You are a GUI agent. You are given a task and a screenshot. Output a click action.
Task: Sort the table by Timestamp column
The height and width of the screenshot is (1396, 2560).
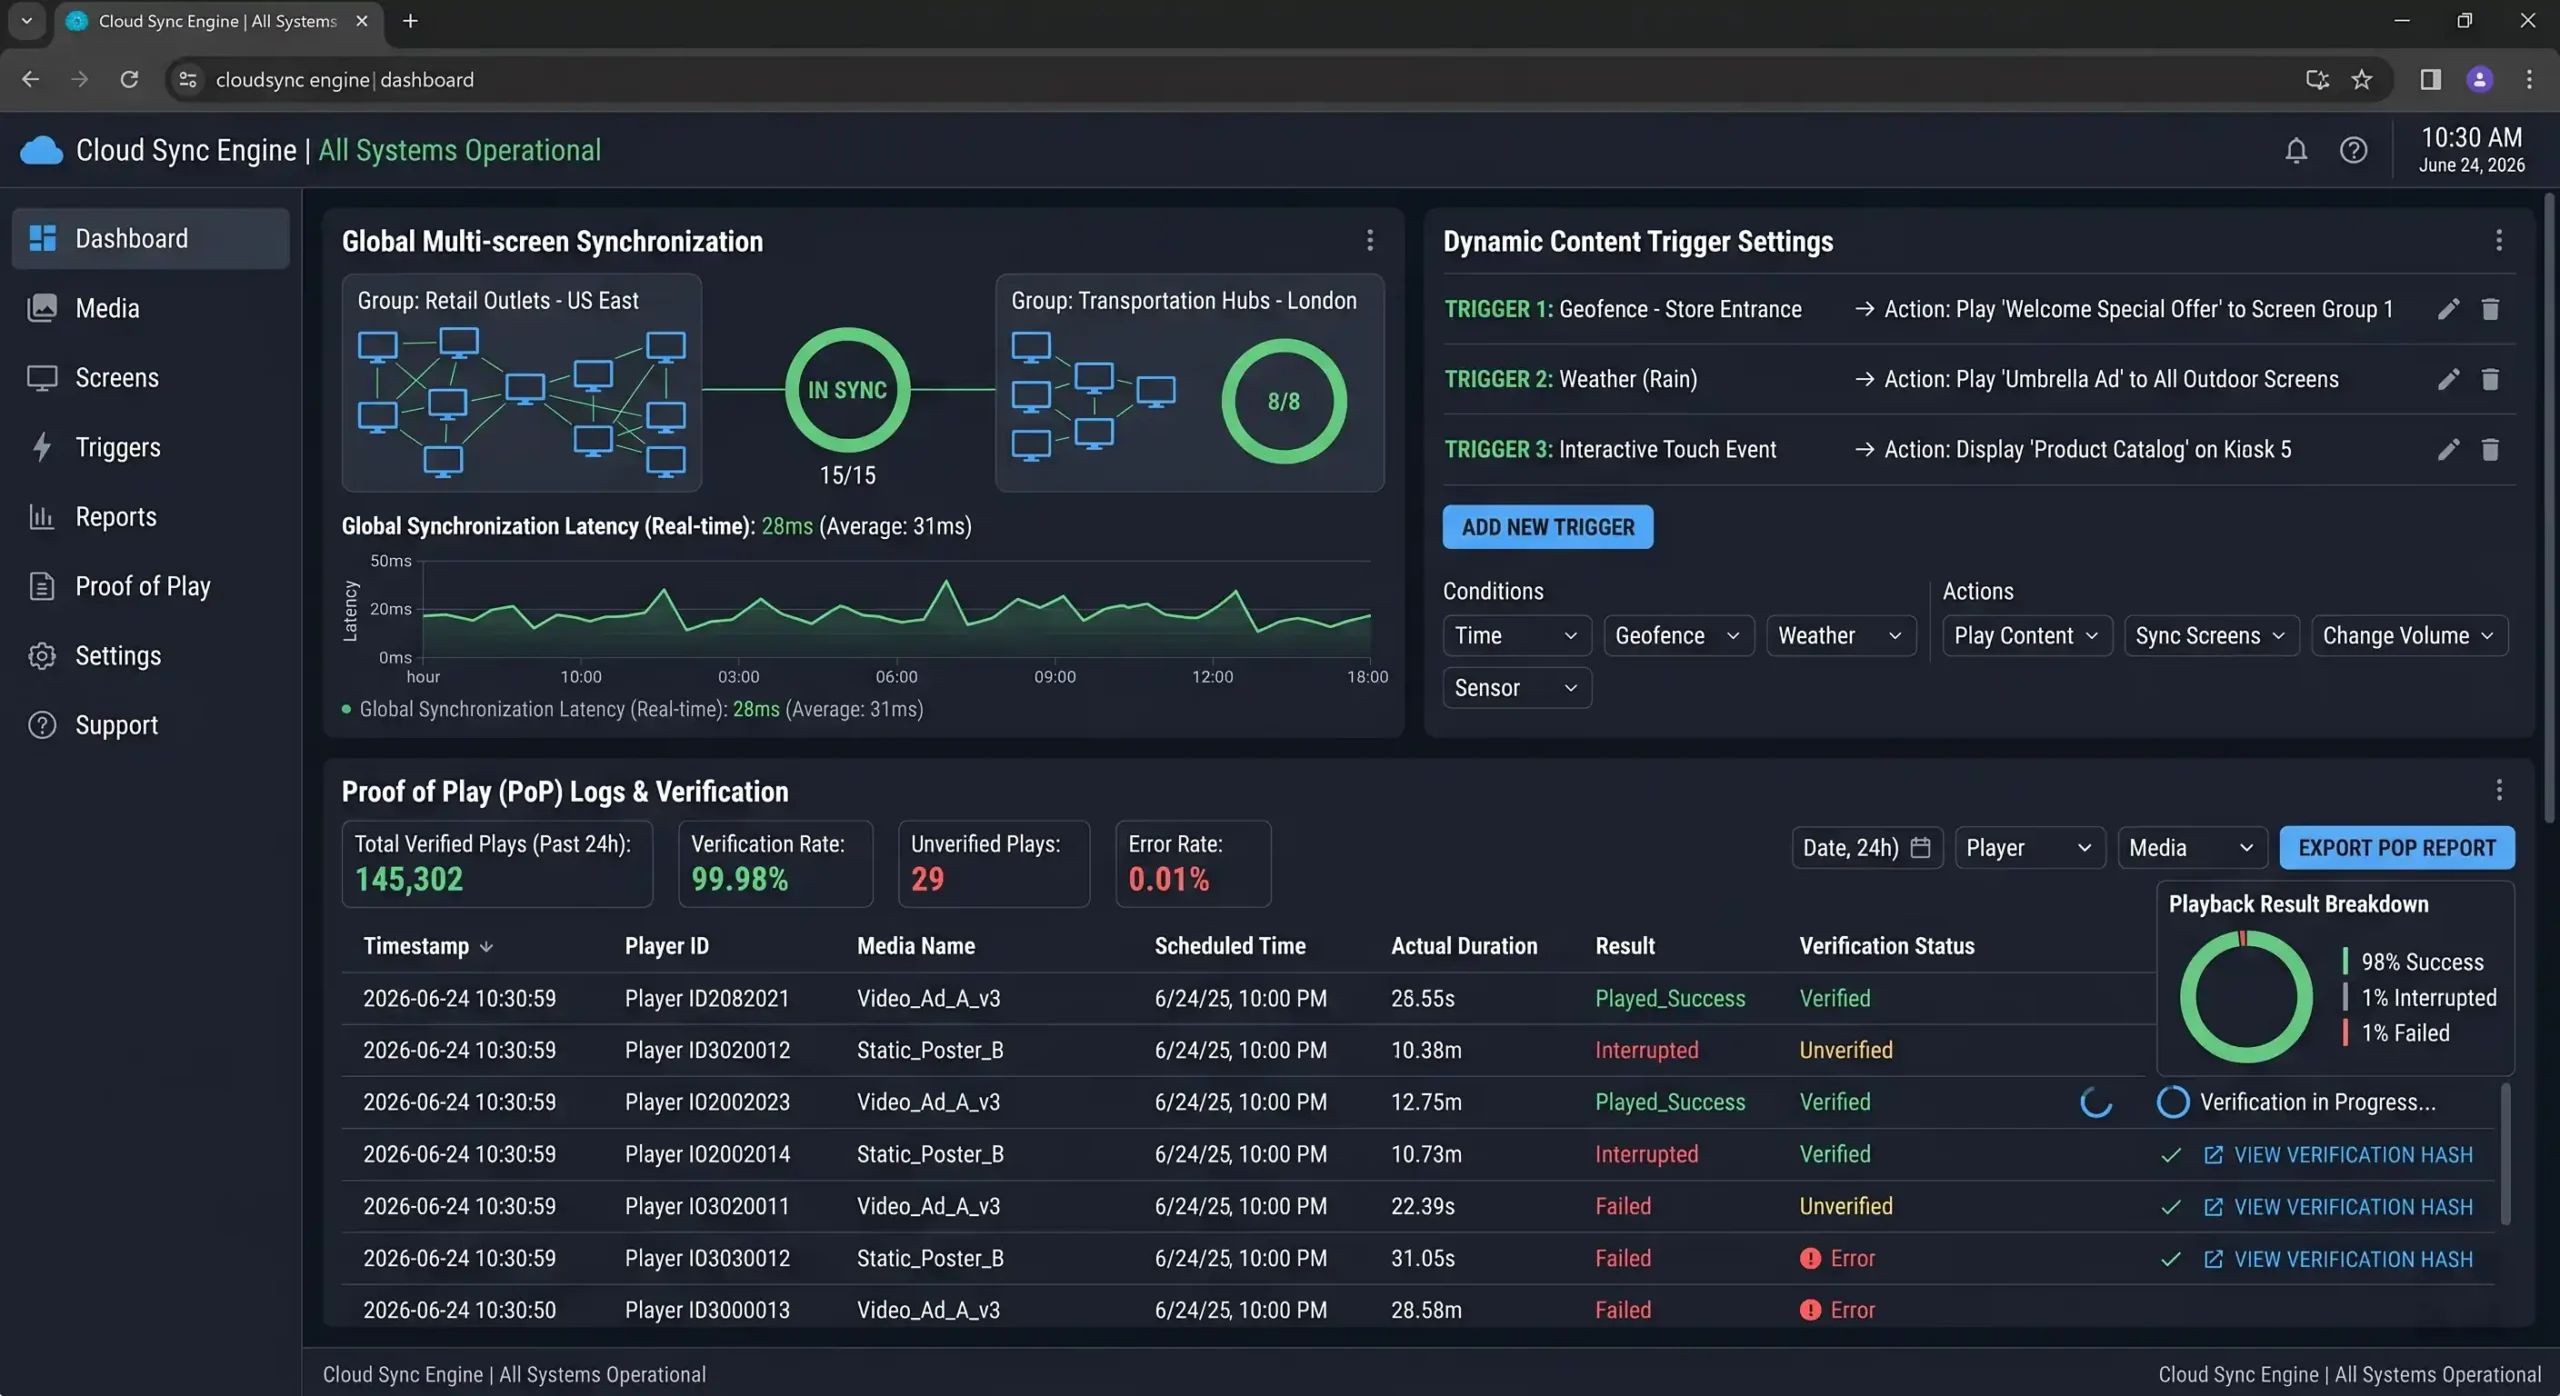428,946
